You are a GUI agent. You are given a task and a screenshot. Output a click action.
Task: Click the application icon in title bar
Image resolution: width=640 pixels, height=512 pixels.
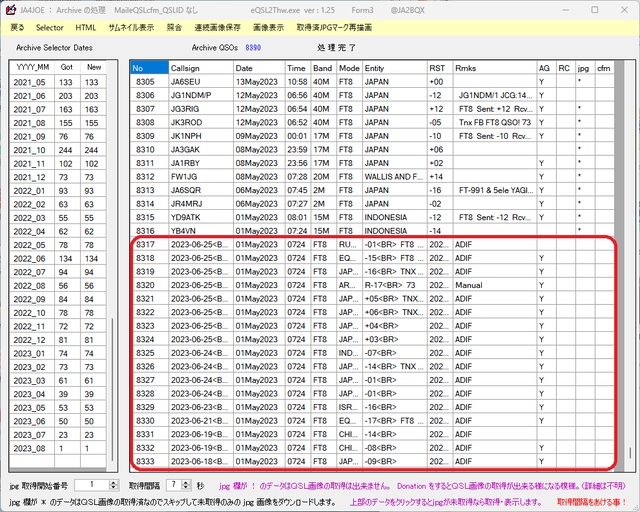click(11, 10)
